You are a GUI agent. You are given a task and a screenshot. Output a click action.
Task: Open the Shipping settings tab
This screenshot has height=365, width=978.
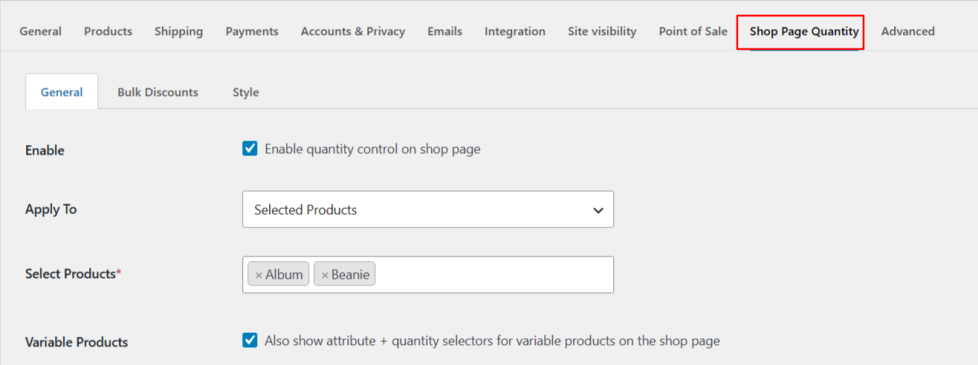pyautogui.click(x=178, y=31)
